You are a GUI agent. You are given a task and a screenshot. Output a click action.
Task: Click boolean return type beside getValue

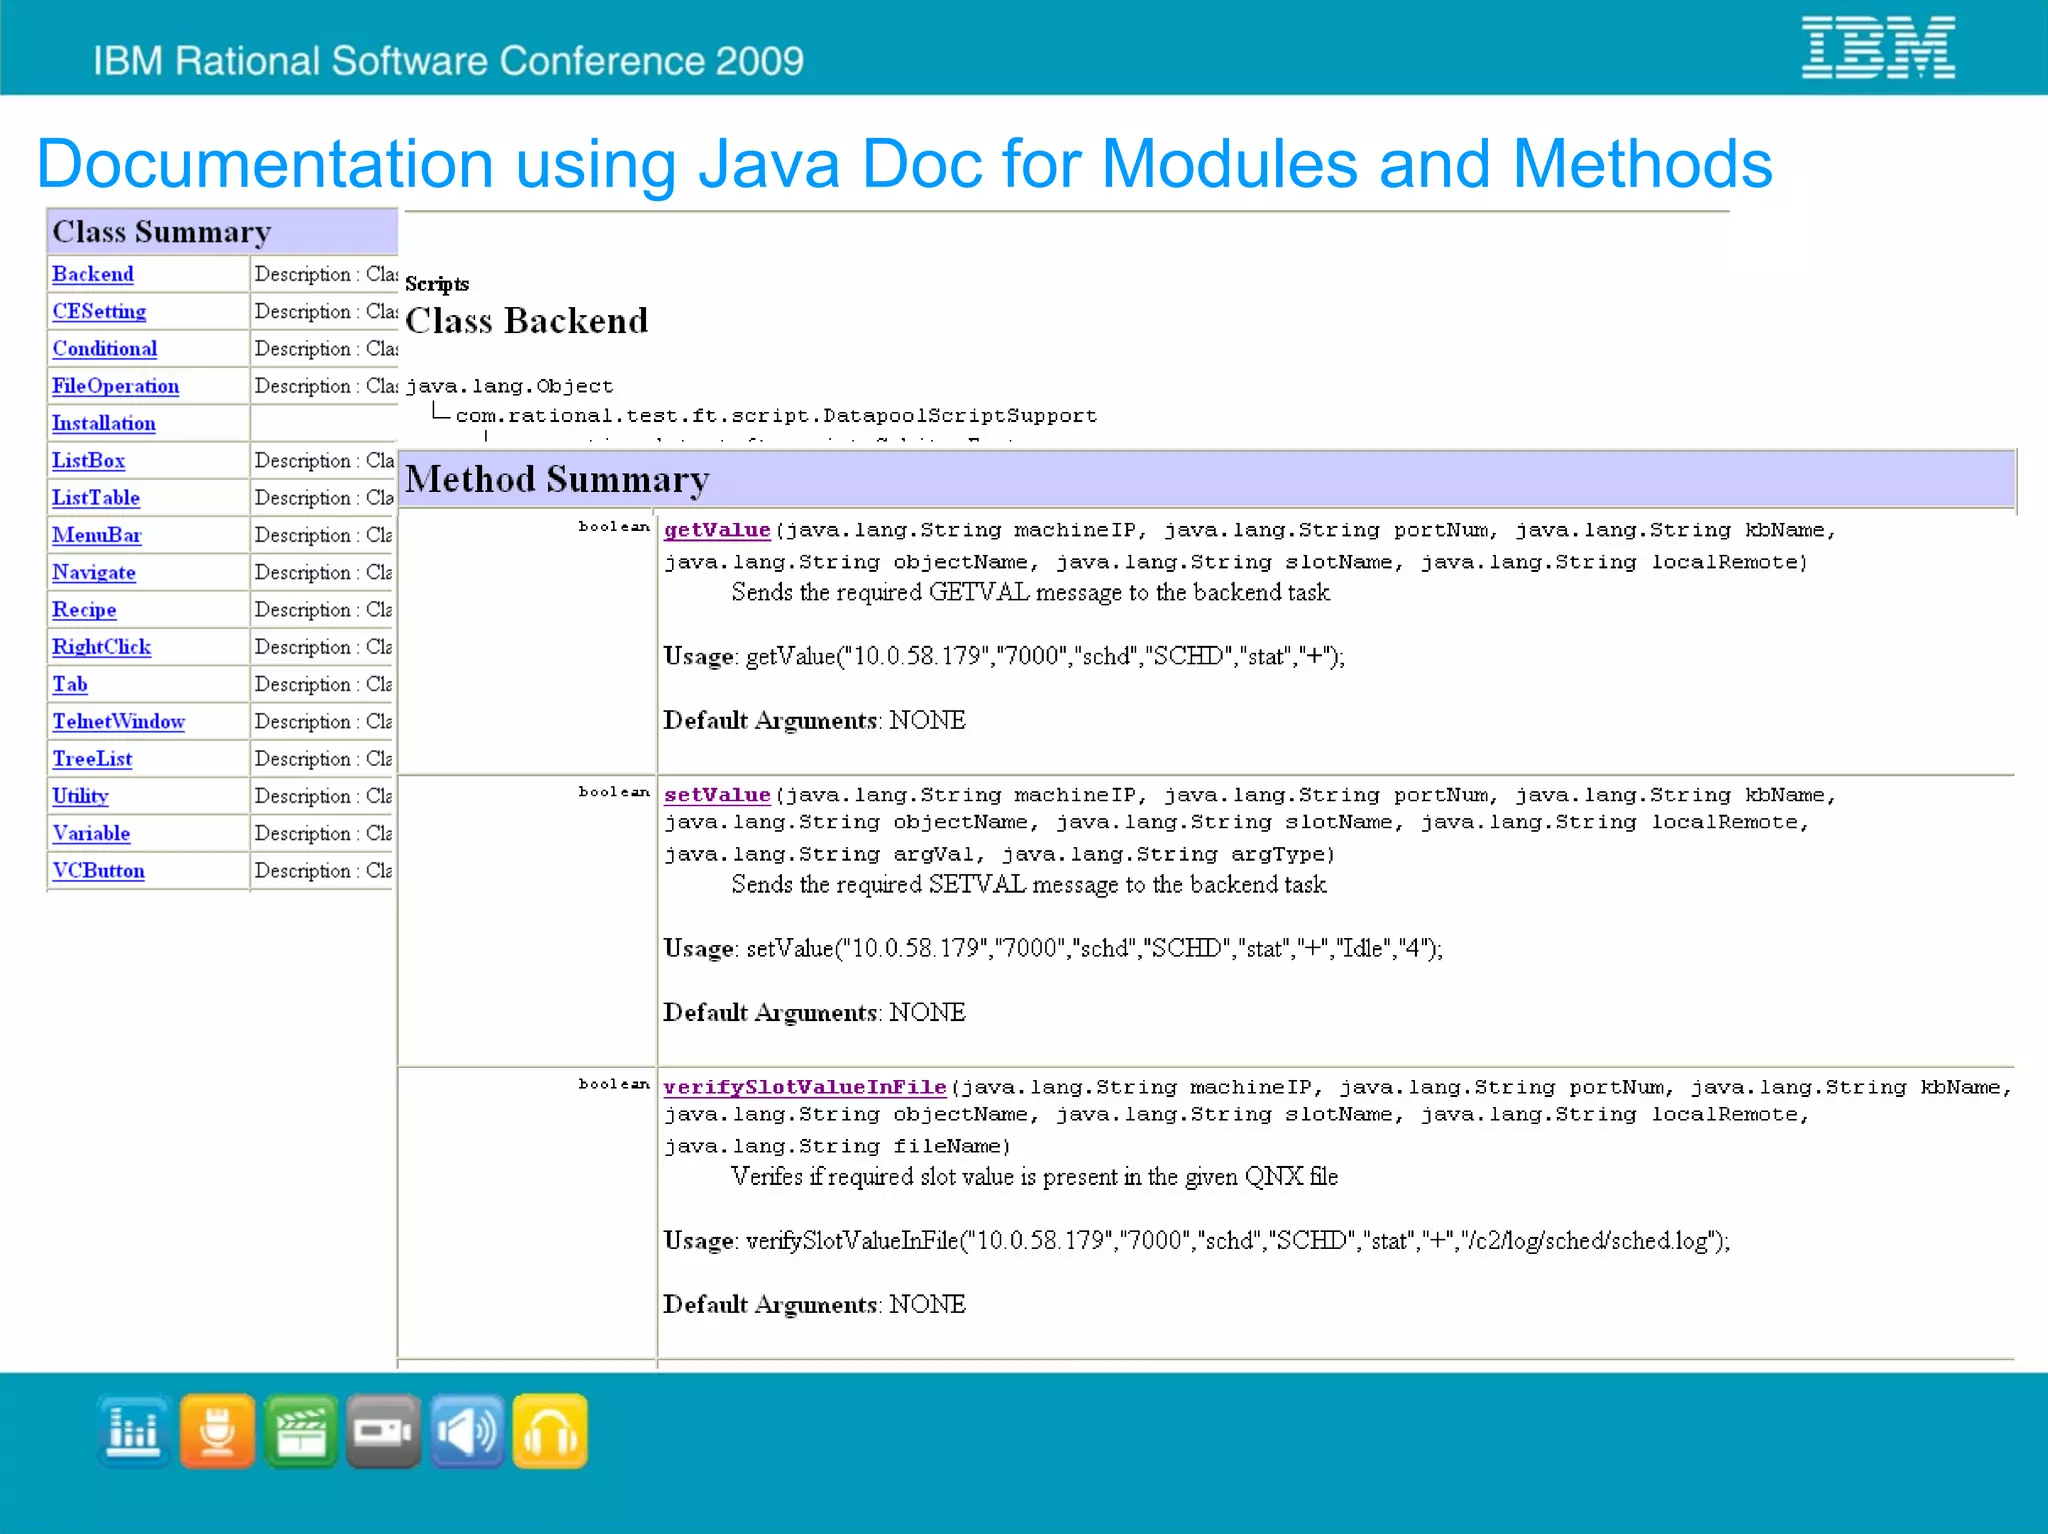coord(614,527)
